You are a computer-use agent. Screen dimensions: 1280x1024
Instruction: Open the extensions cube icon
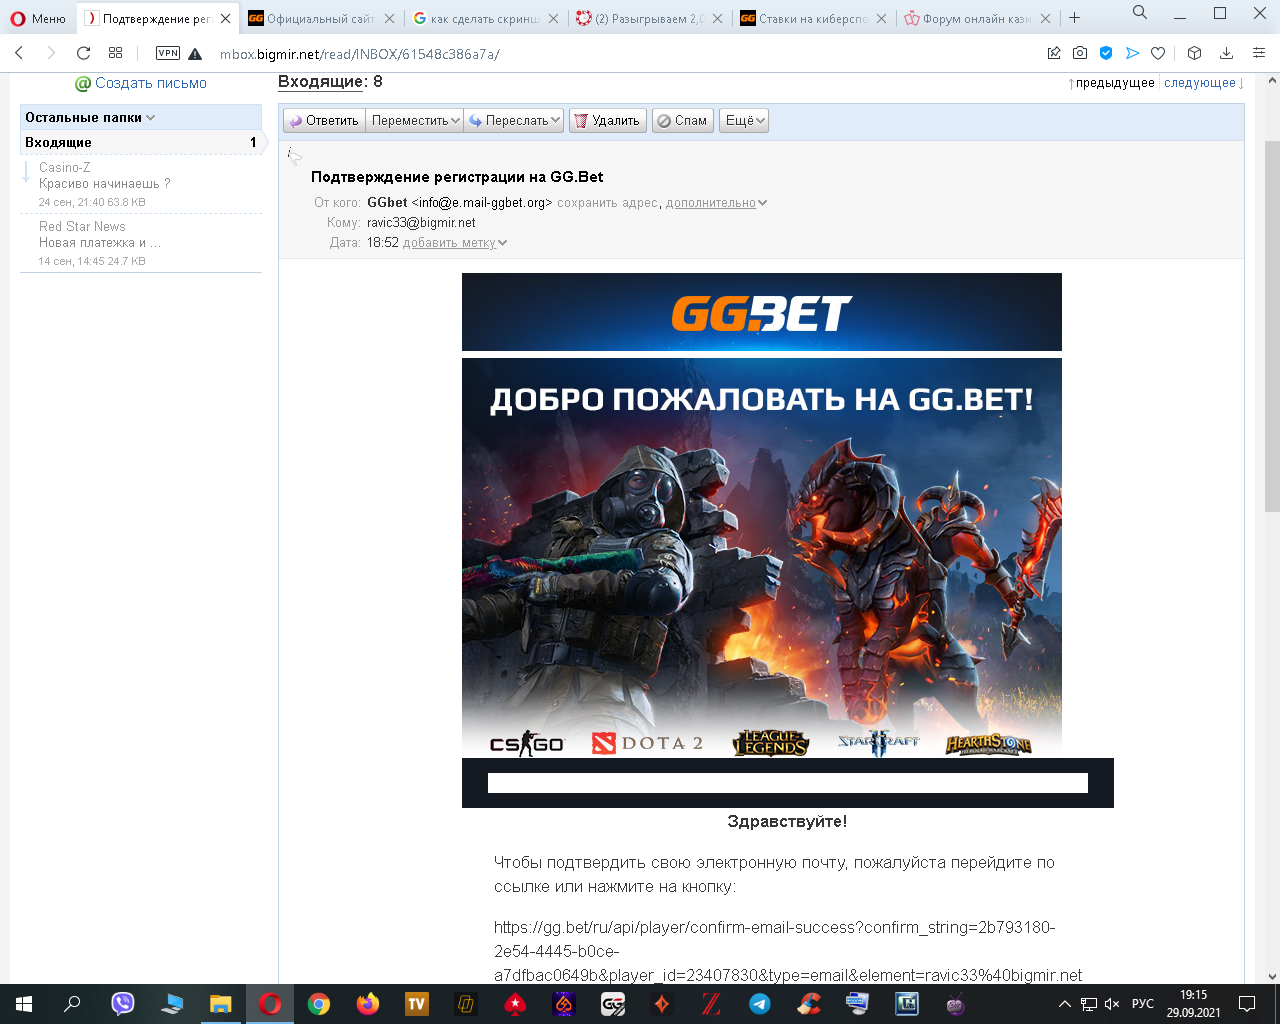pos(1194,53)
